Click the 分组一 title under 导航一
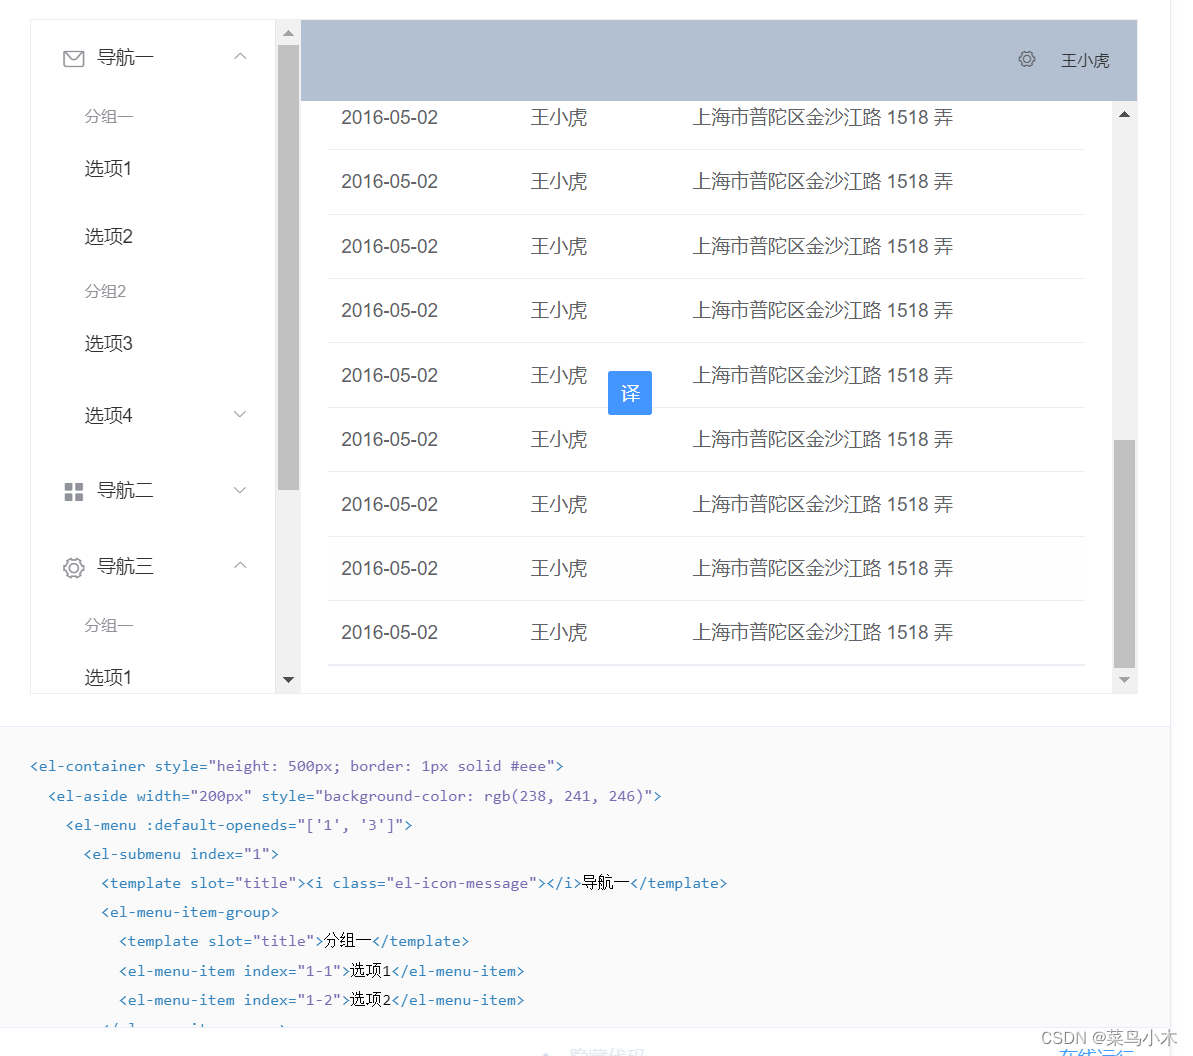Viewport: 1193px width, 1056px height. (x=109, y=116)
